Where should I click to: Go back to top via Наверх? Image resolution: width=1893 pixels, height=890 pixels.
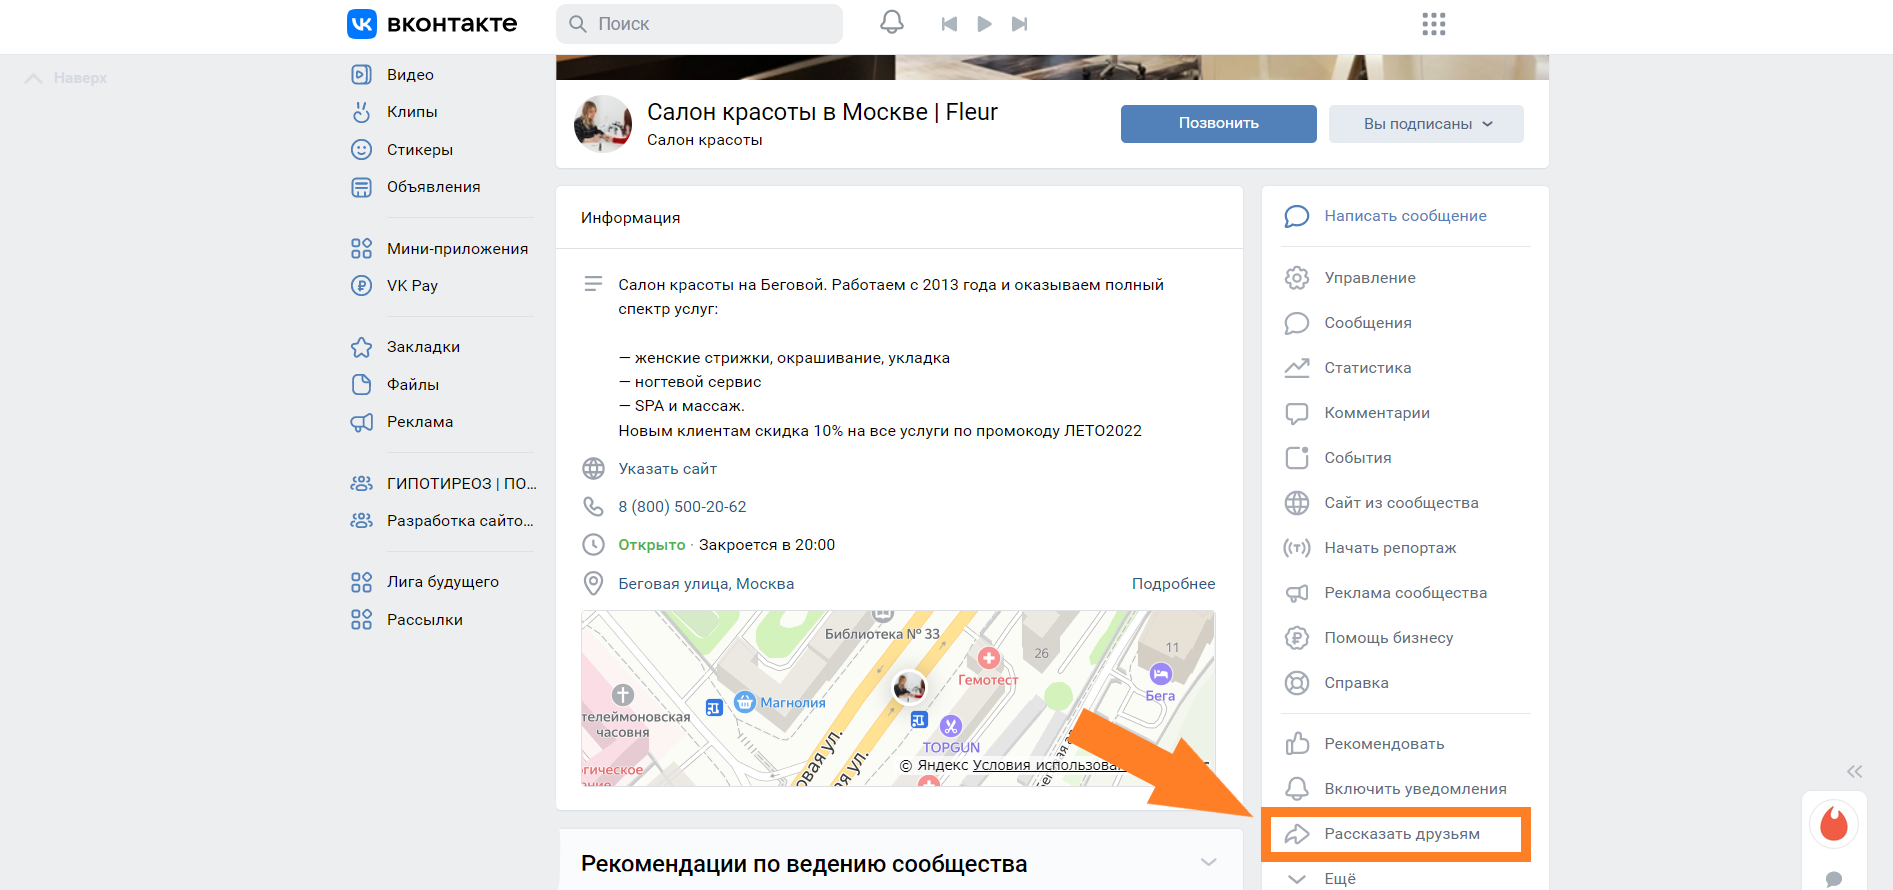click(x=66, y=78)
